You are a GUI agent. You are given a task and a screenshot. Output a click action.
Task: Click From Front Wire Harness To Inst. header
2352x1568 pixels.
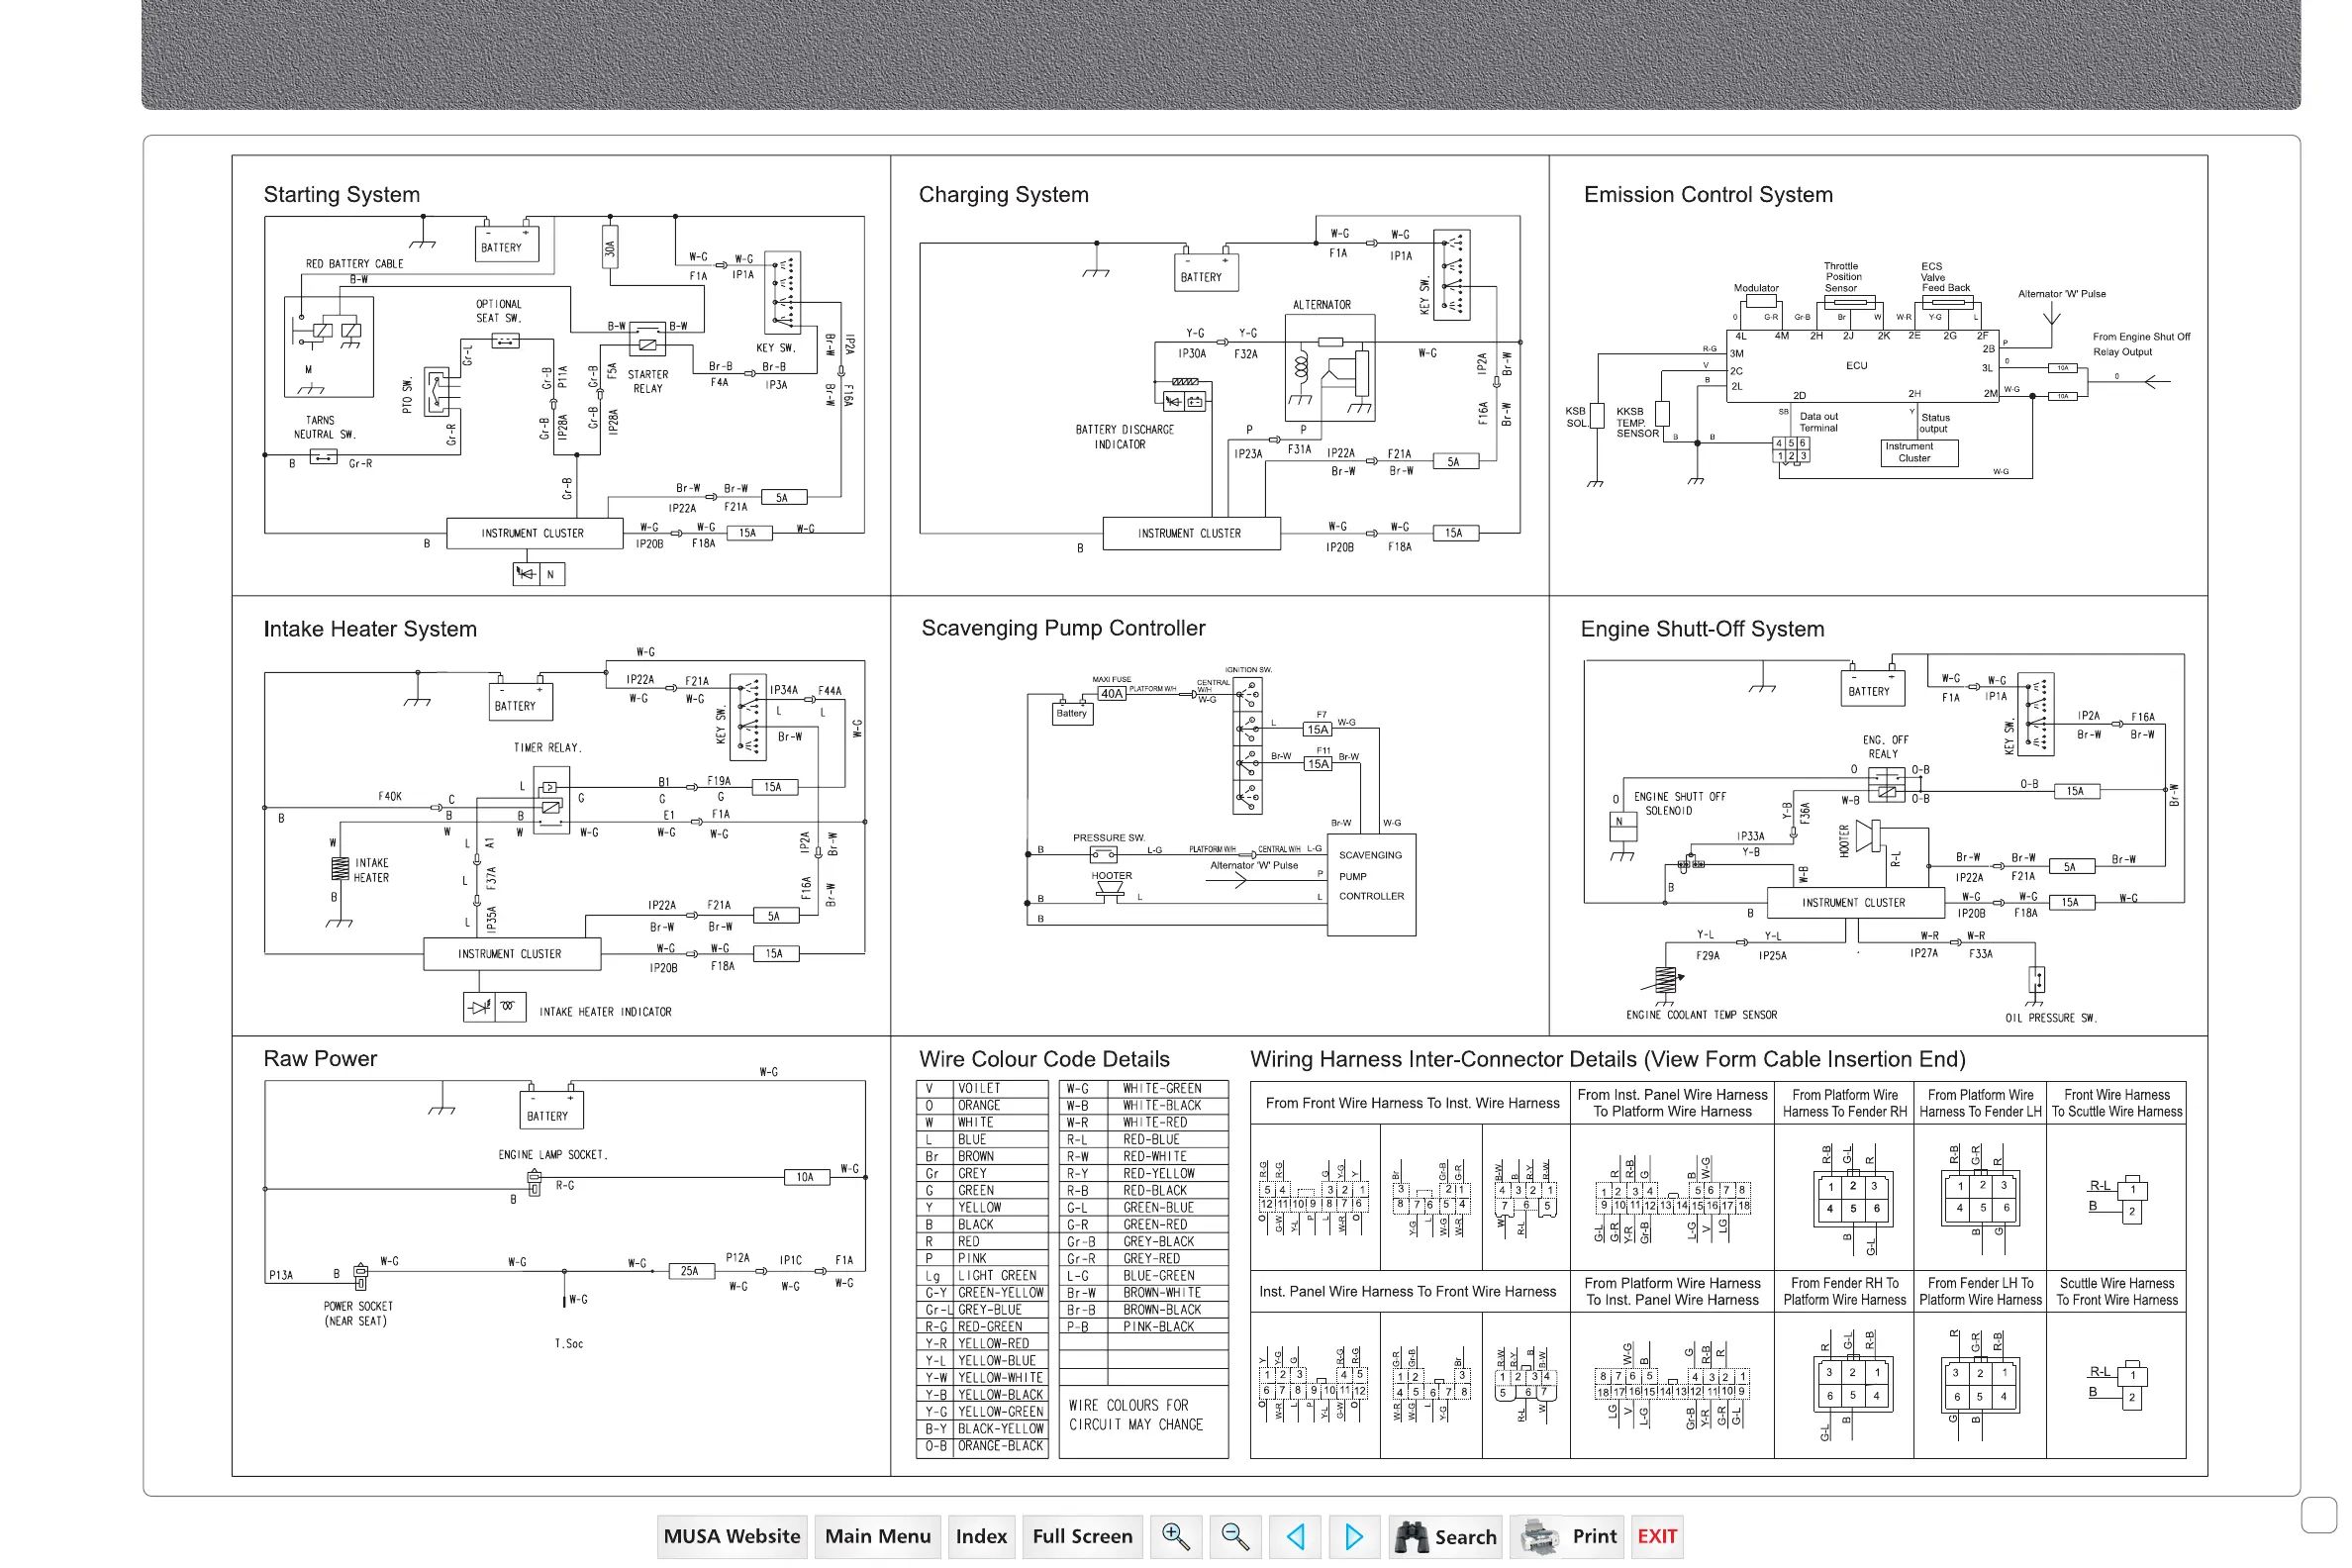click(1411, 1103)
